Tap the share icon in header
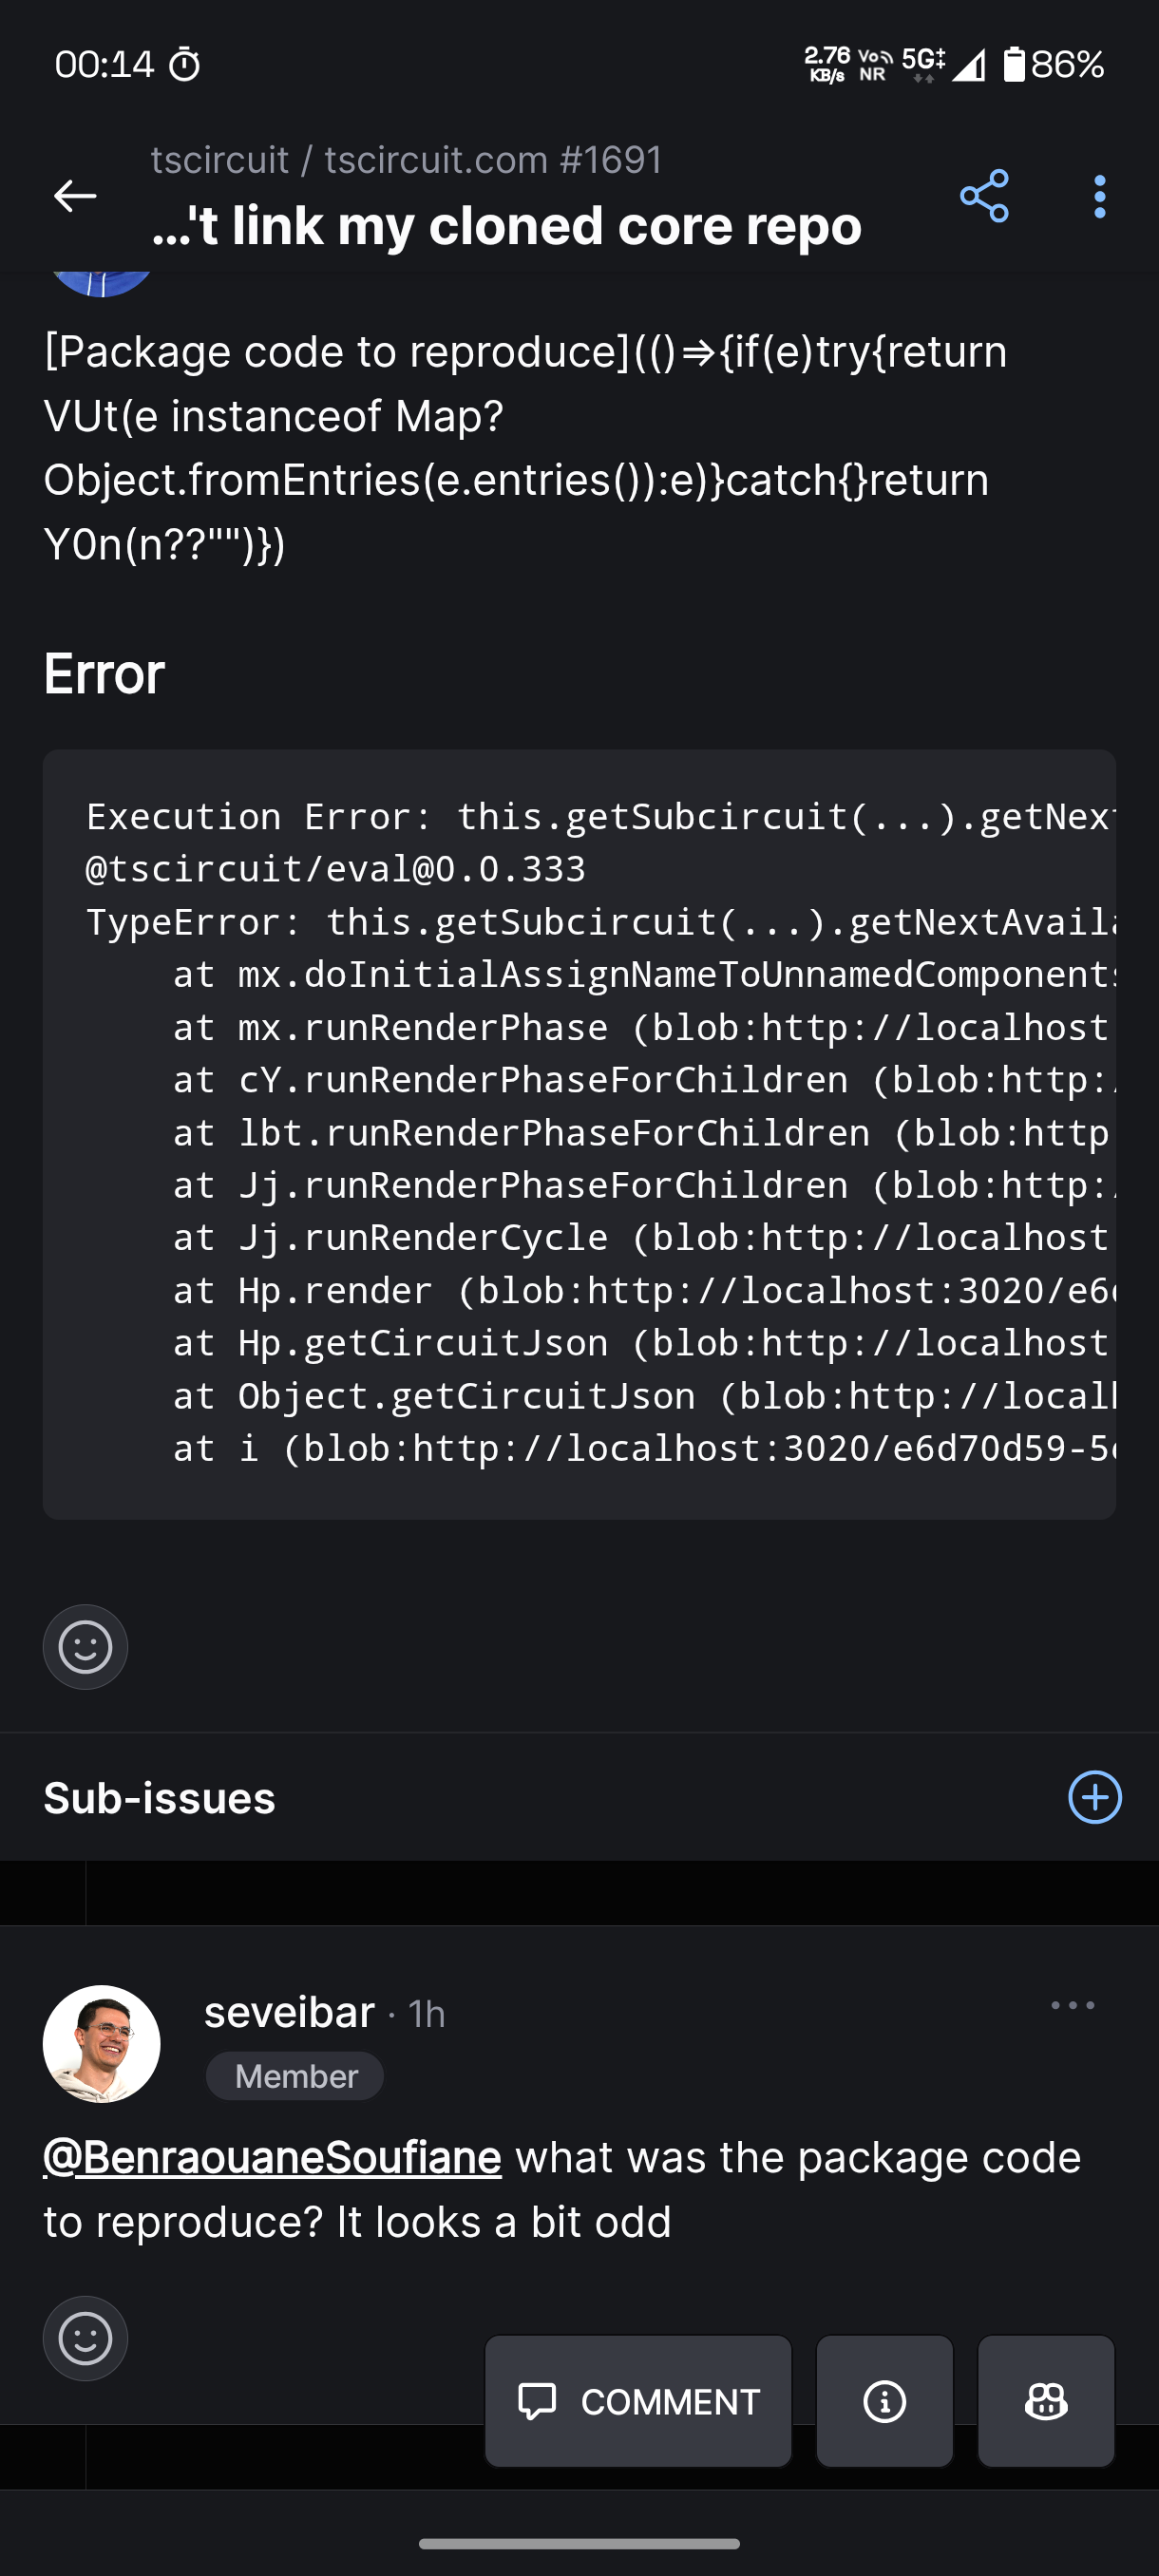 984,196
